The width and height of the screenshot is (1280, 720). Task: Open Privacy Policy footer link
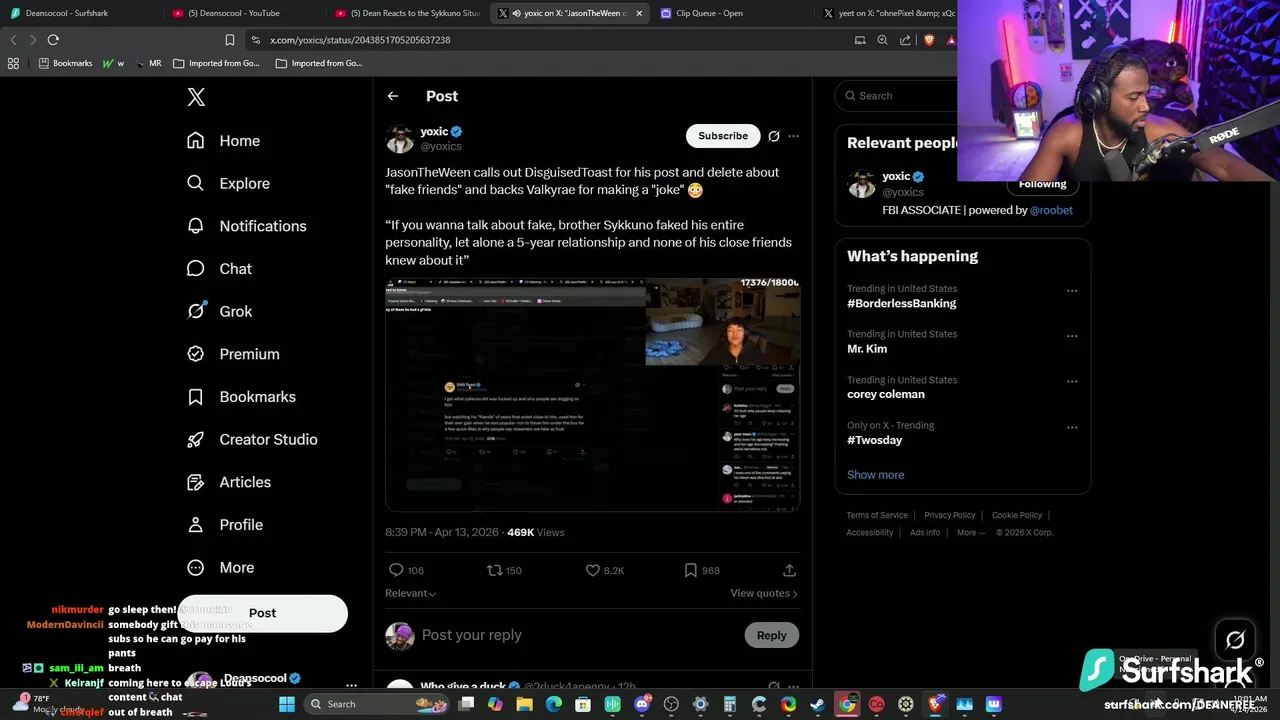click(x=950, y=515)
